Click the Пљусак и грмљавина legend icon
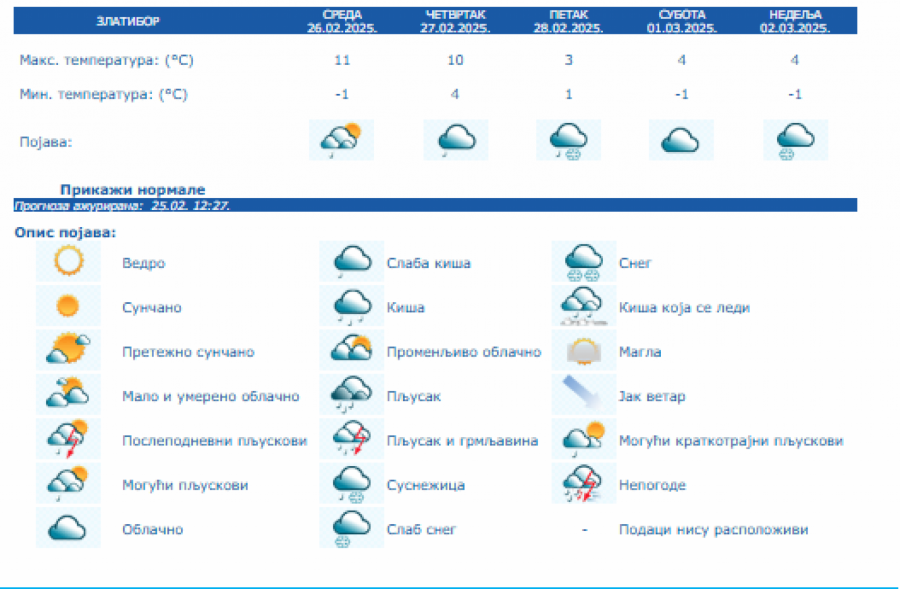This screenshot has width=900, height=589. point(352,440)
